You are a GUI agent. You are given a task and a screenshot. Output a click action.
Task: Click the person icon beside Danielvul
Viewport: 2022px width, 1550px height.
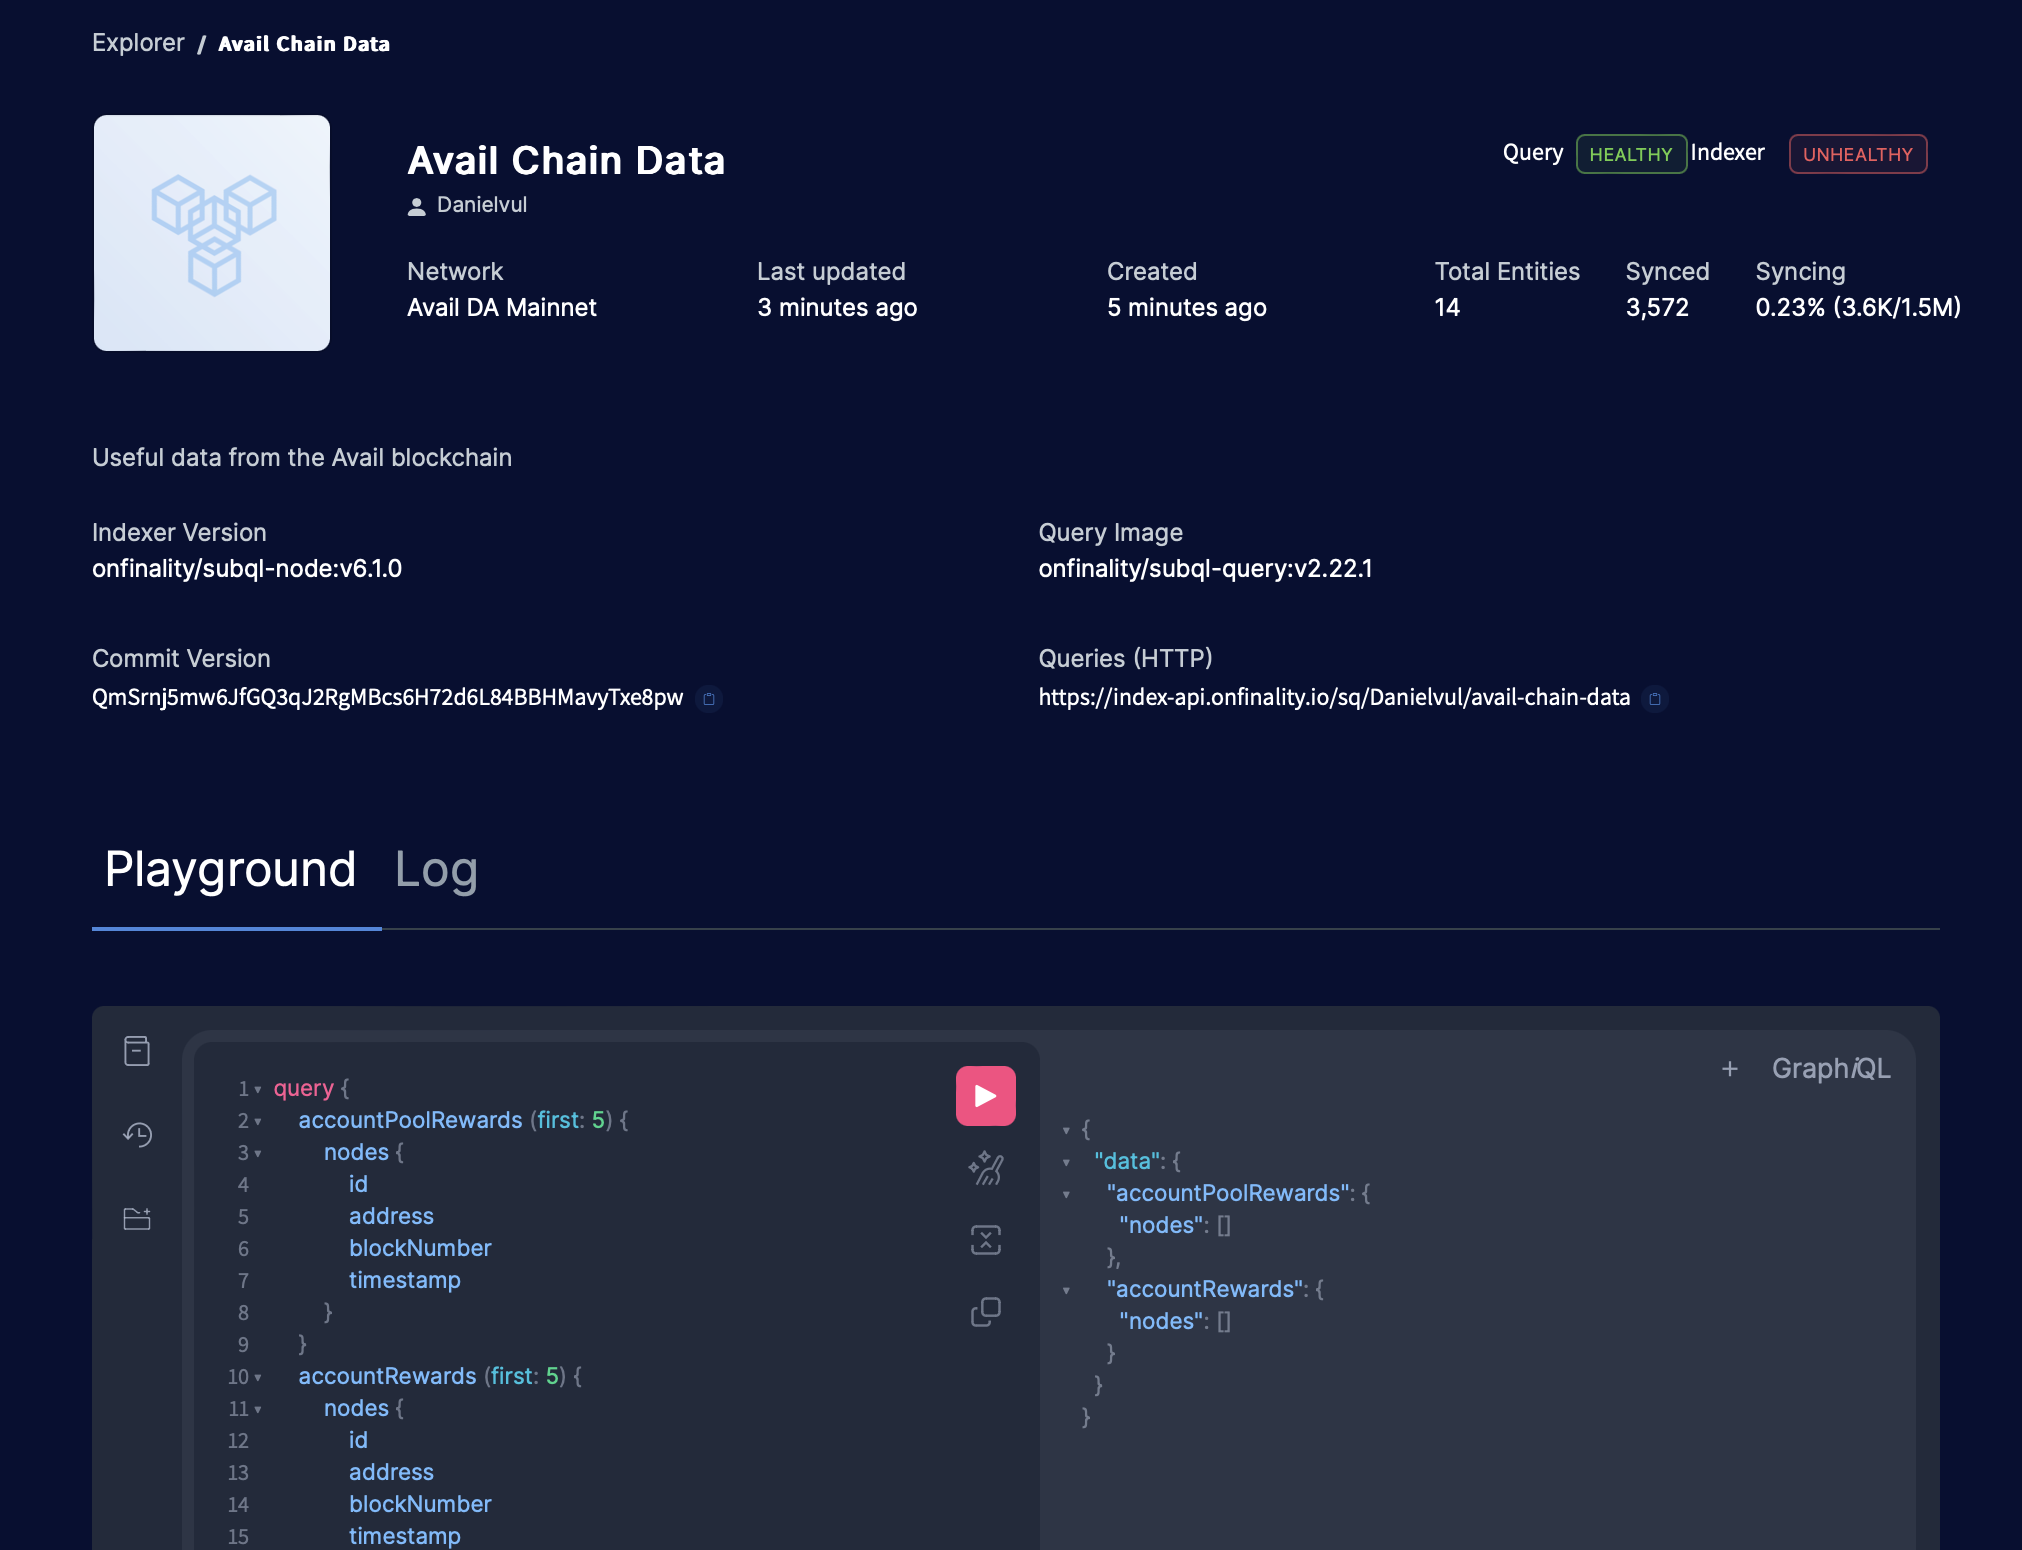click(x=415, y=206)
